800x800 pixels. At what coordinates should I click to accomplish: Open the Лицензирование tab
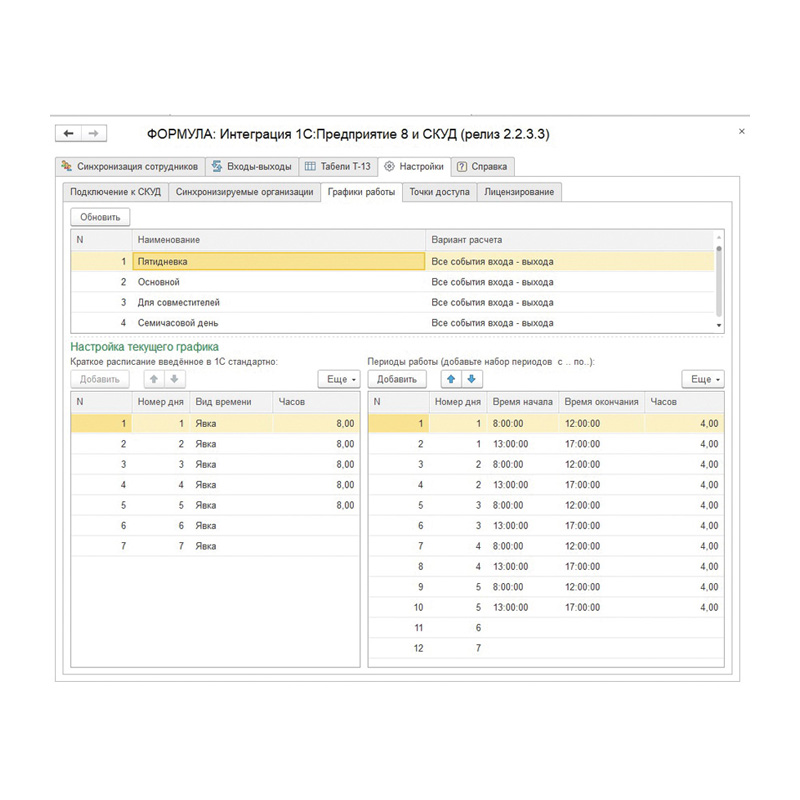click(x=519, y=191)
